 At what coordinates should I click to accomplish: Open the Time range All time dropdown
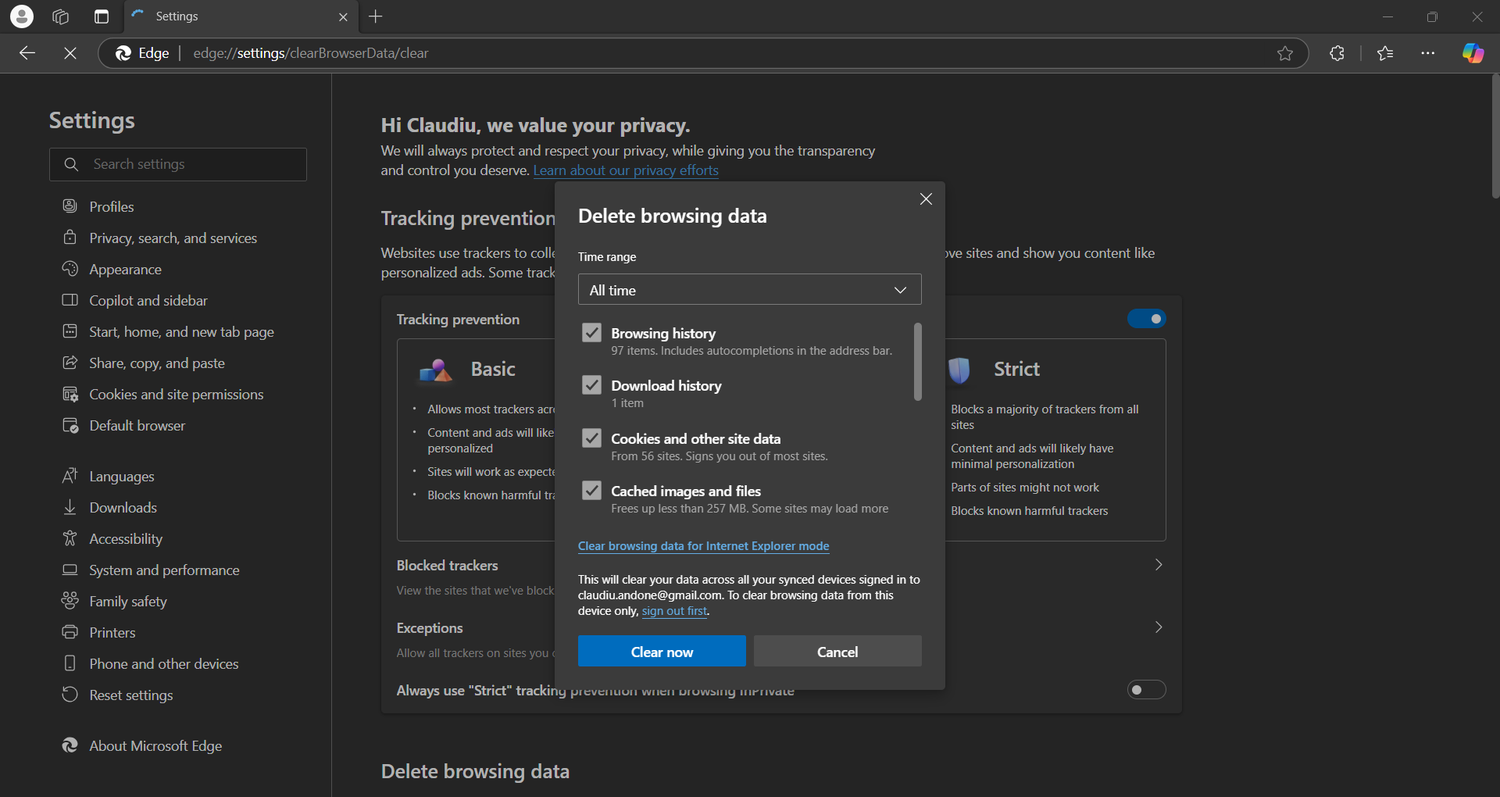(749, 290)
